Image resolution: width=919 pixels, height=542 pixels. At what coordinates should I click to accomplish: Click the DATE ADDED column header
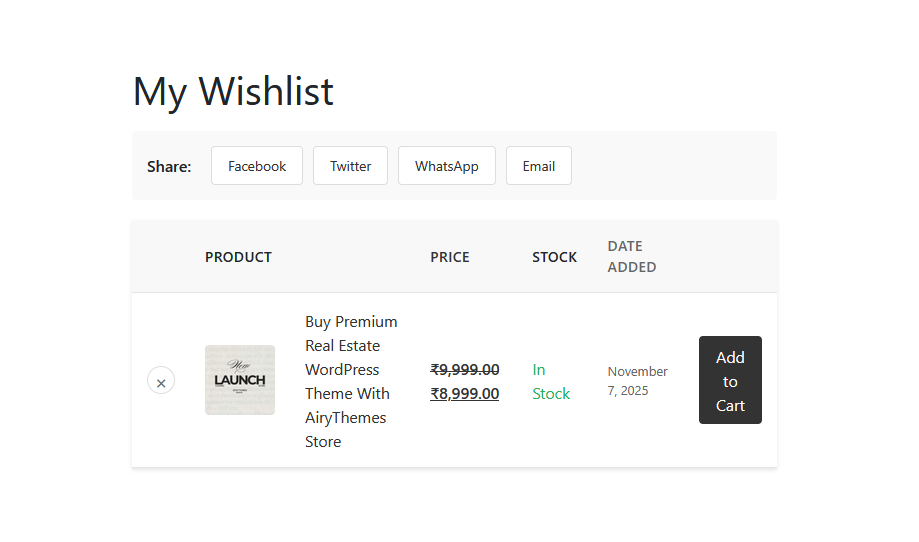pos(631,256)
